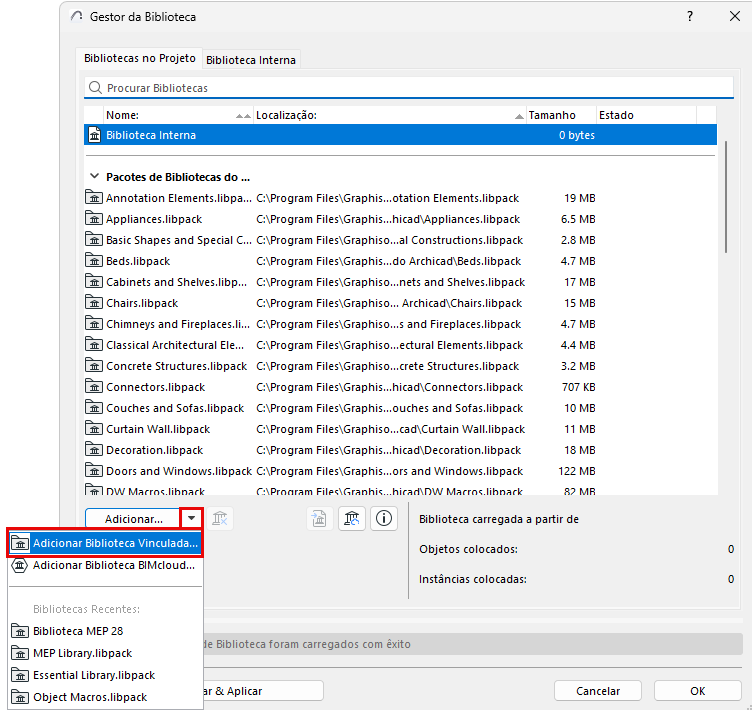Click the Annotation Elements.libpack icon
Screen dimensions: 752x710
pos(94,198)
